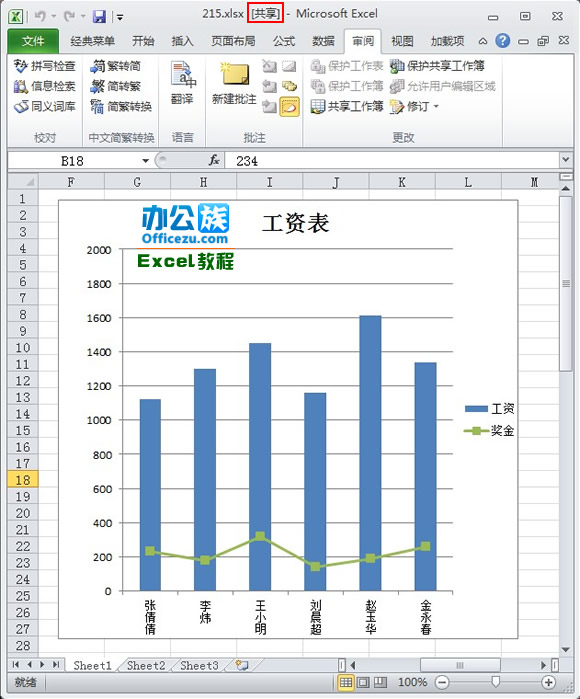
Task: Click the previous comment icon
Action: tap(269, 86)
